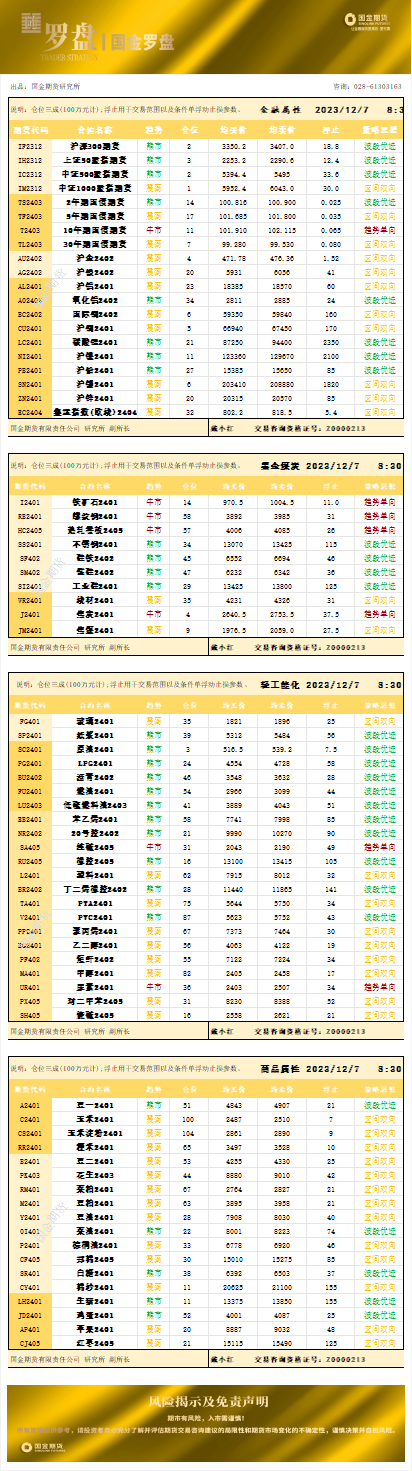Select contract code LH2401
This screenshot has width=412, height=1471.
30,1302
